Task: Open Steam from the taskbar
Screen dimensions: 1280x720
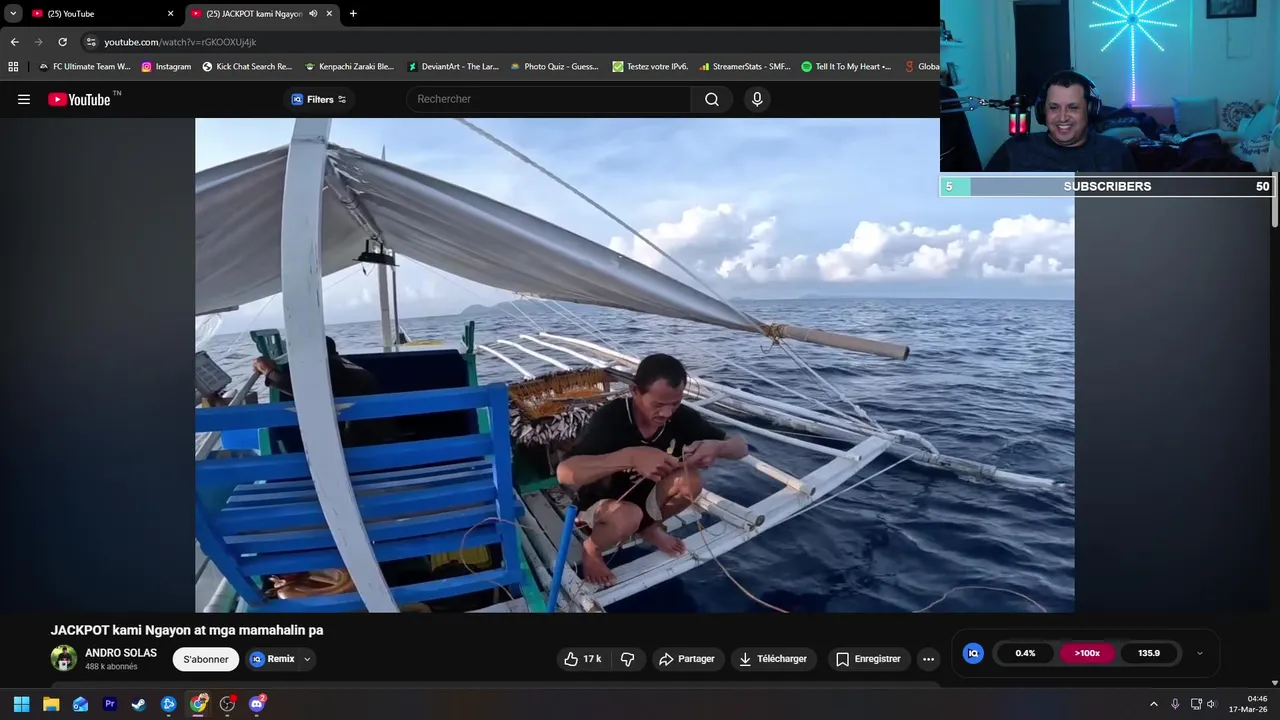Action: pyautogui.click(x=139, y=704)
